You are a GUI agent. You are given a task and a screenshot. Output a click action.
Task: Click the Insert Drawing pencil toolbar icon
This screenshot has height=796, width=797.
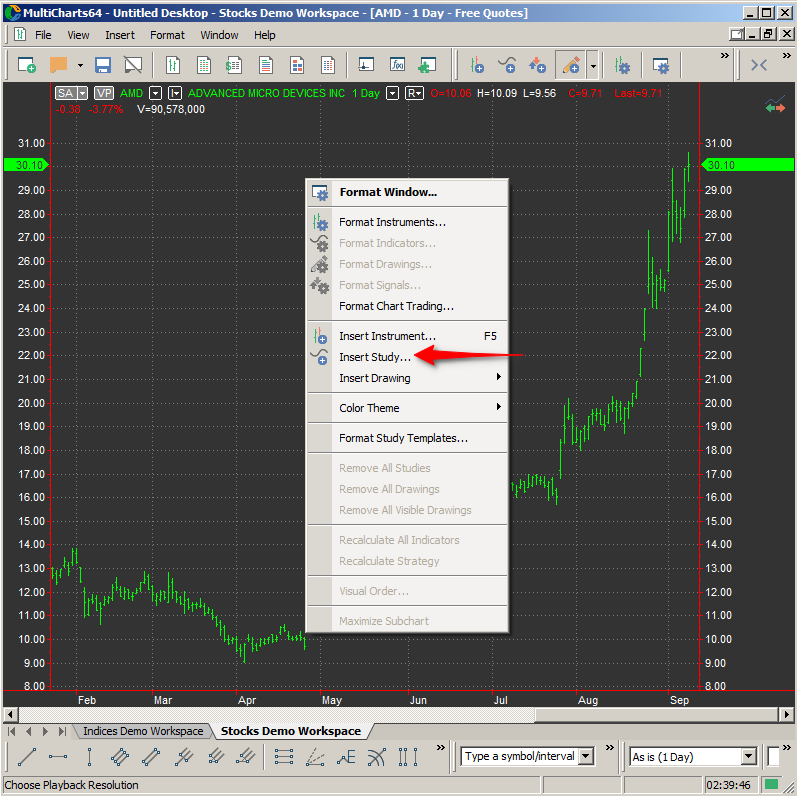[x=570, y=65]
